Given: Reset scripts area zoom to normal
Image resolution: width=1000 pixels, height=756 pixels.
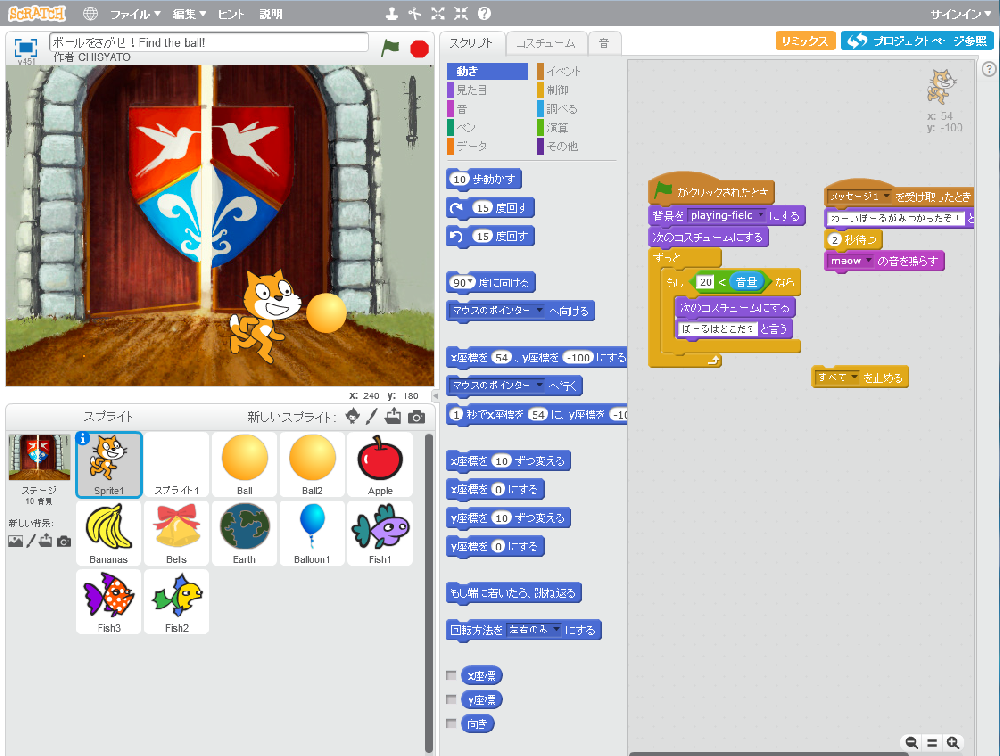Looking at the screenshot, I should click(932, 743).
